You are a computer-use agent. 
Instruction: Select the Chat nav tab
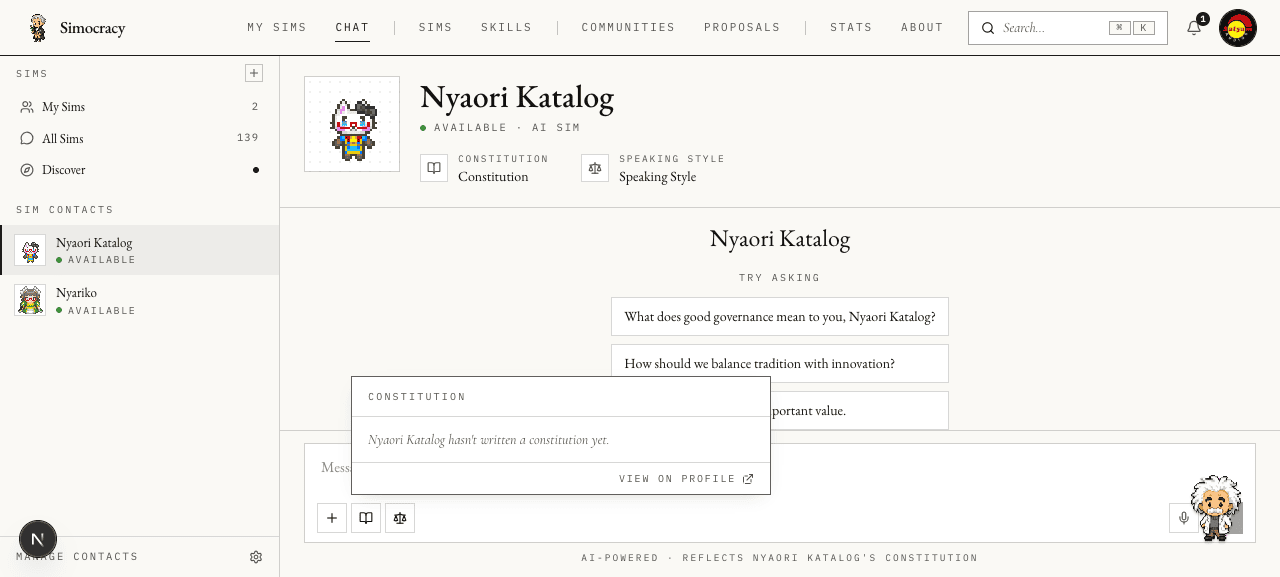click(352, 28)
